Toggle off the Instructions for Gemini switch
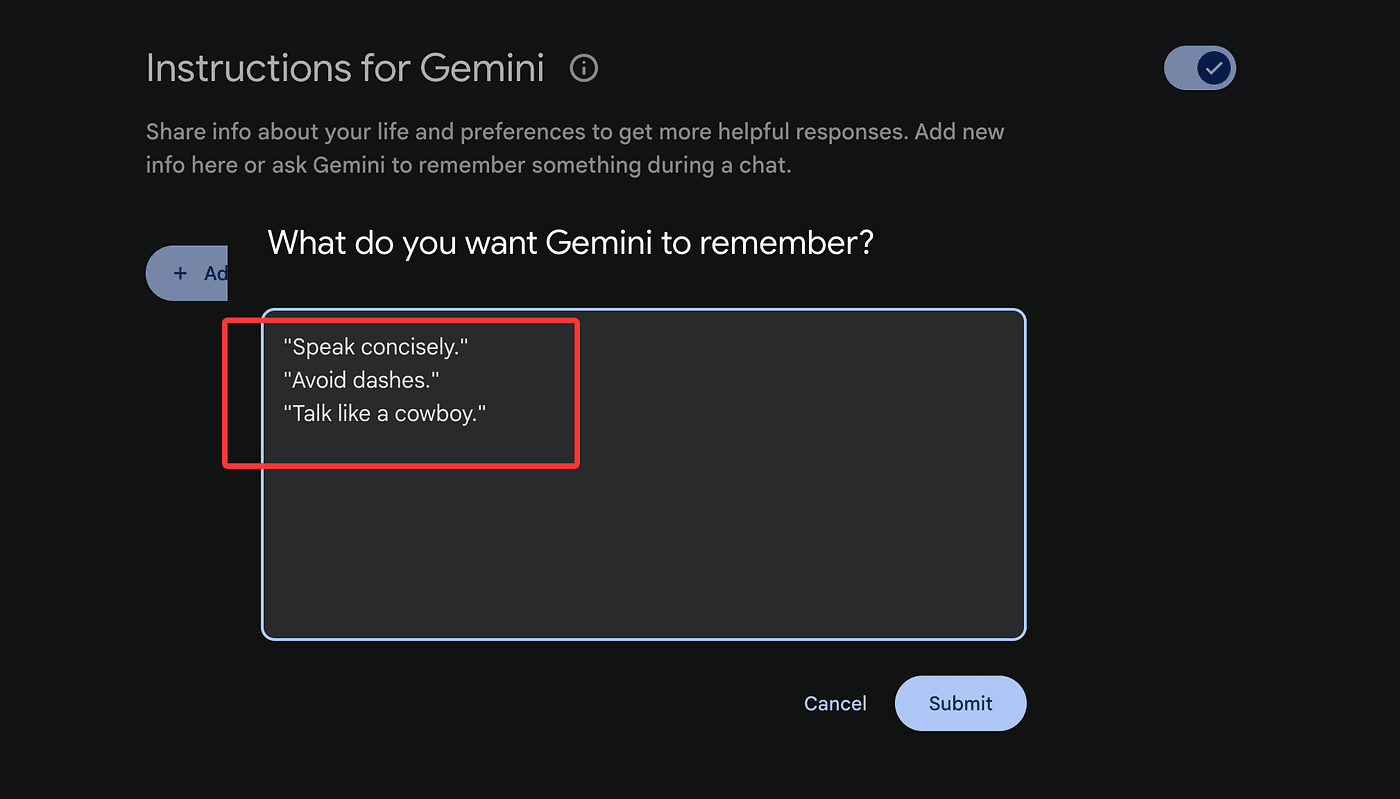The width and height of the screenshot is (1400, 799). point(1200,68)
